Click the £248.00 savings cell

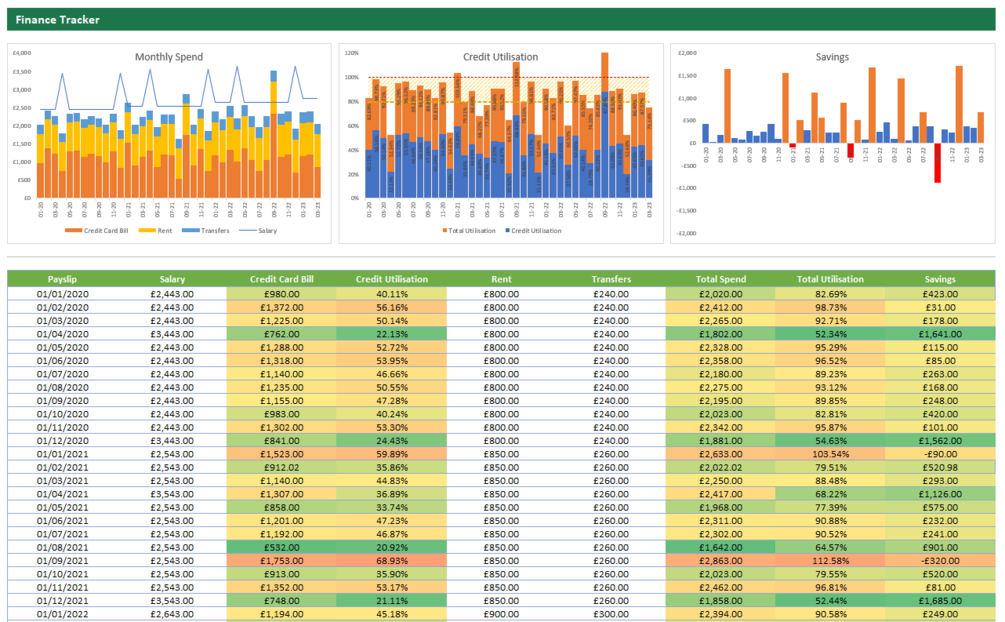(x=940, y=401)
